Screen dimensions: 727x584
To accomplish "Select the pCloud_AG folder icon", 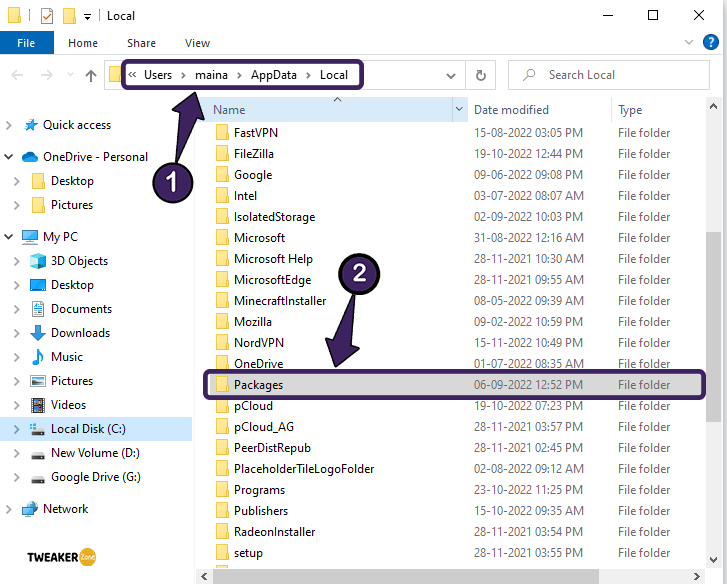I will point(222,427).
